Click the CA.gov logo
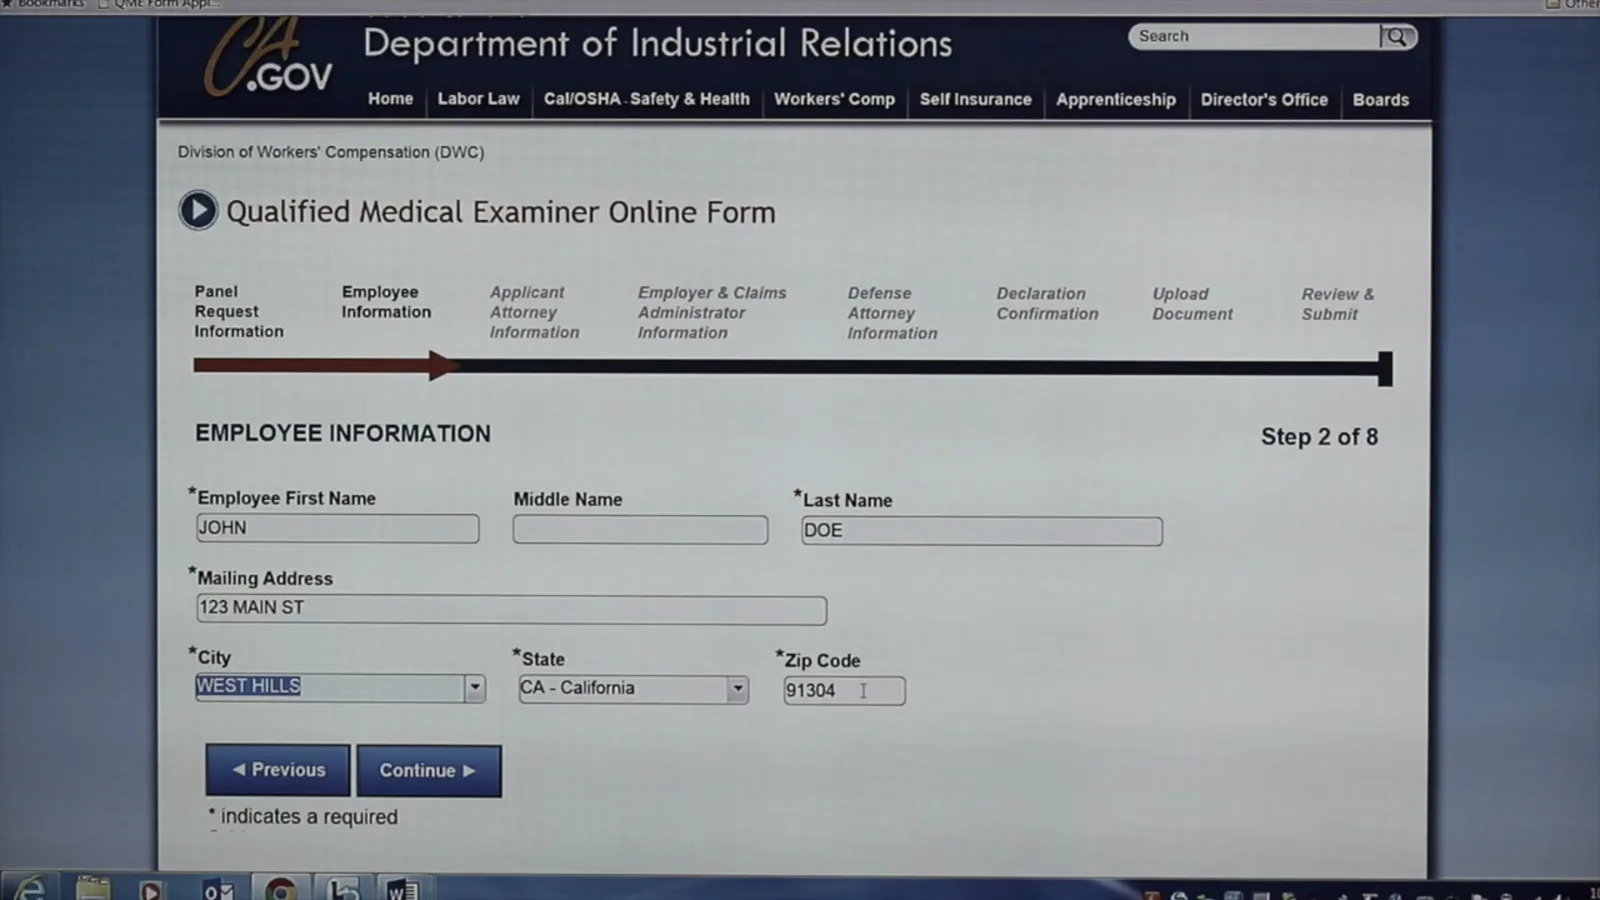 [268, 58]
